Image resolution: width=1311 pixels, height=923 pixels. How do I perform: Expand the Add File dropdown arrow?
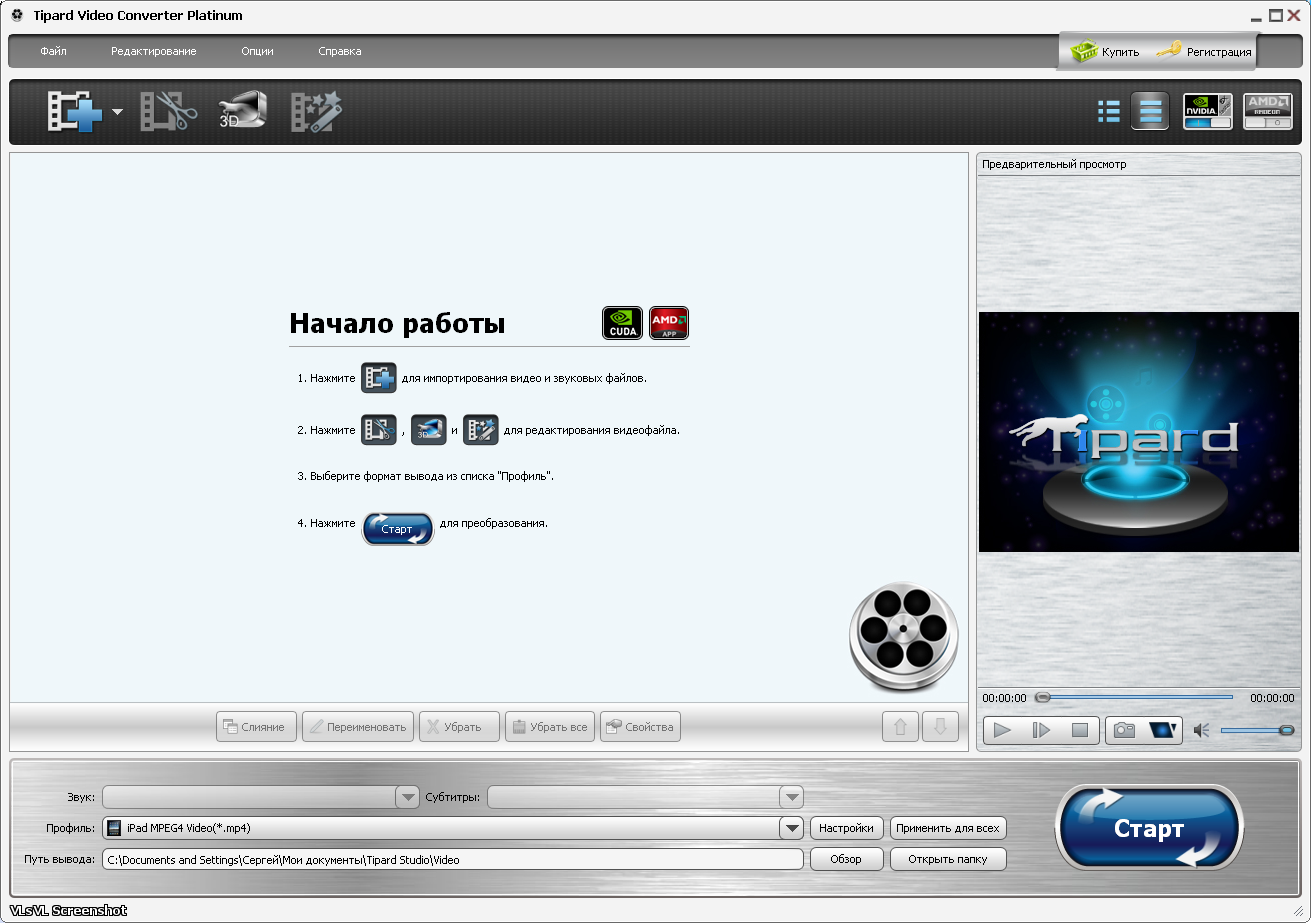[117, 112]
